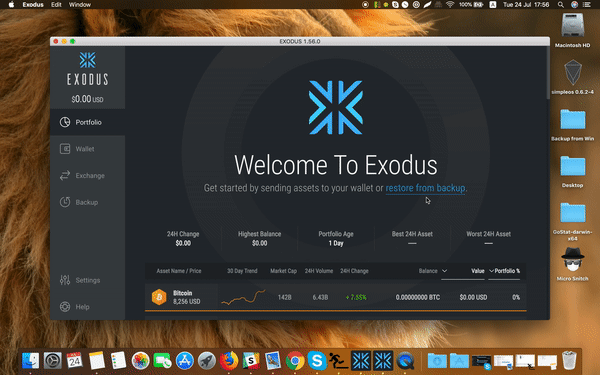The width and height of the screenshot is (600, 375).
Task: Go to the Exchange section
Action: 87,176
